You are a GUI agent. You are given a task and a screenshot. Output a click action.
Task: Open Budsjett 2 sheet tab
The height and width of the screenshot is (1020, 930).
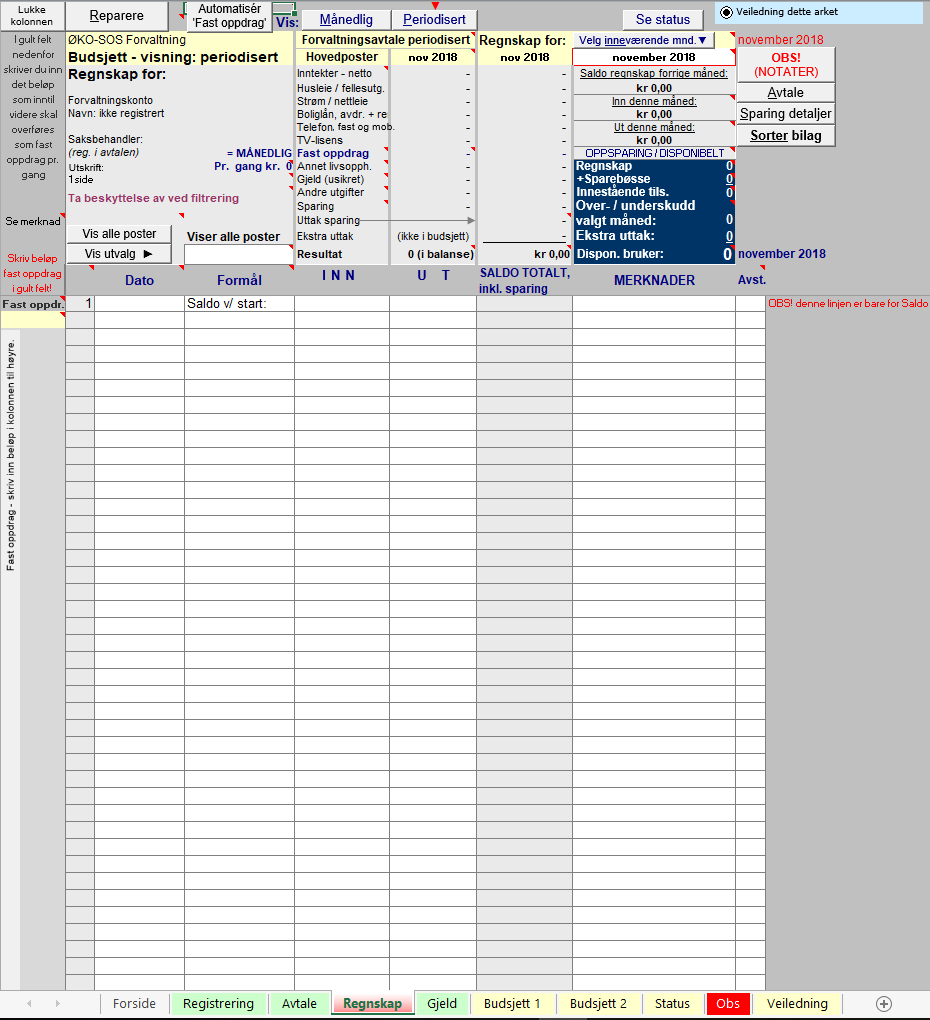tap(598, 1003)
